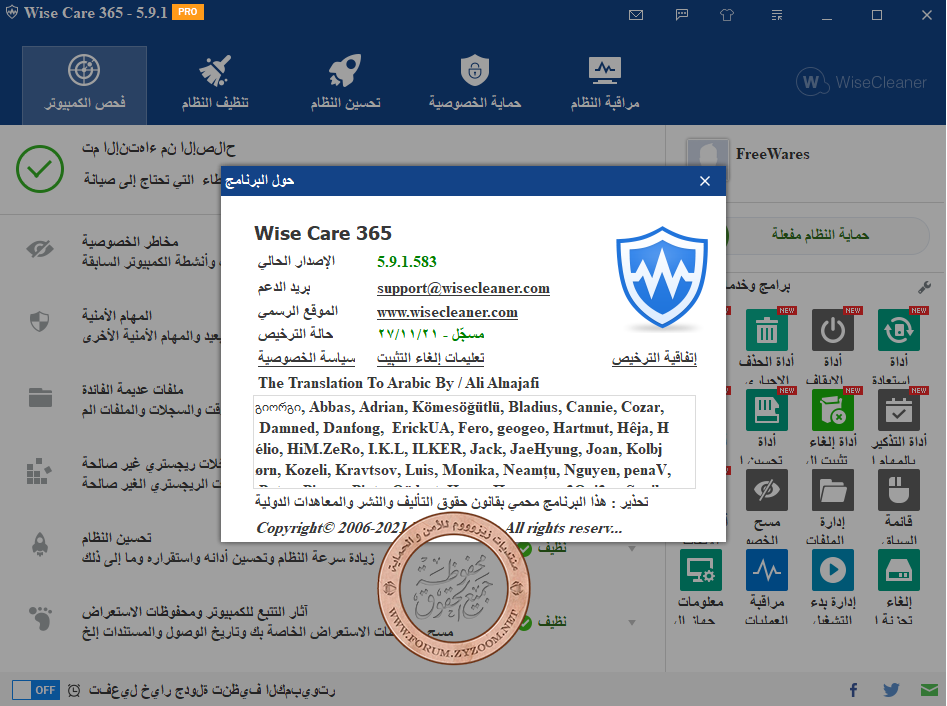The height and width of the screenshot is (706, 947).
Task: Open the Twitter share icon
Action: (x=891, y=690)
